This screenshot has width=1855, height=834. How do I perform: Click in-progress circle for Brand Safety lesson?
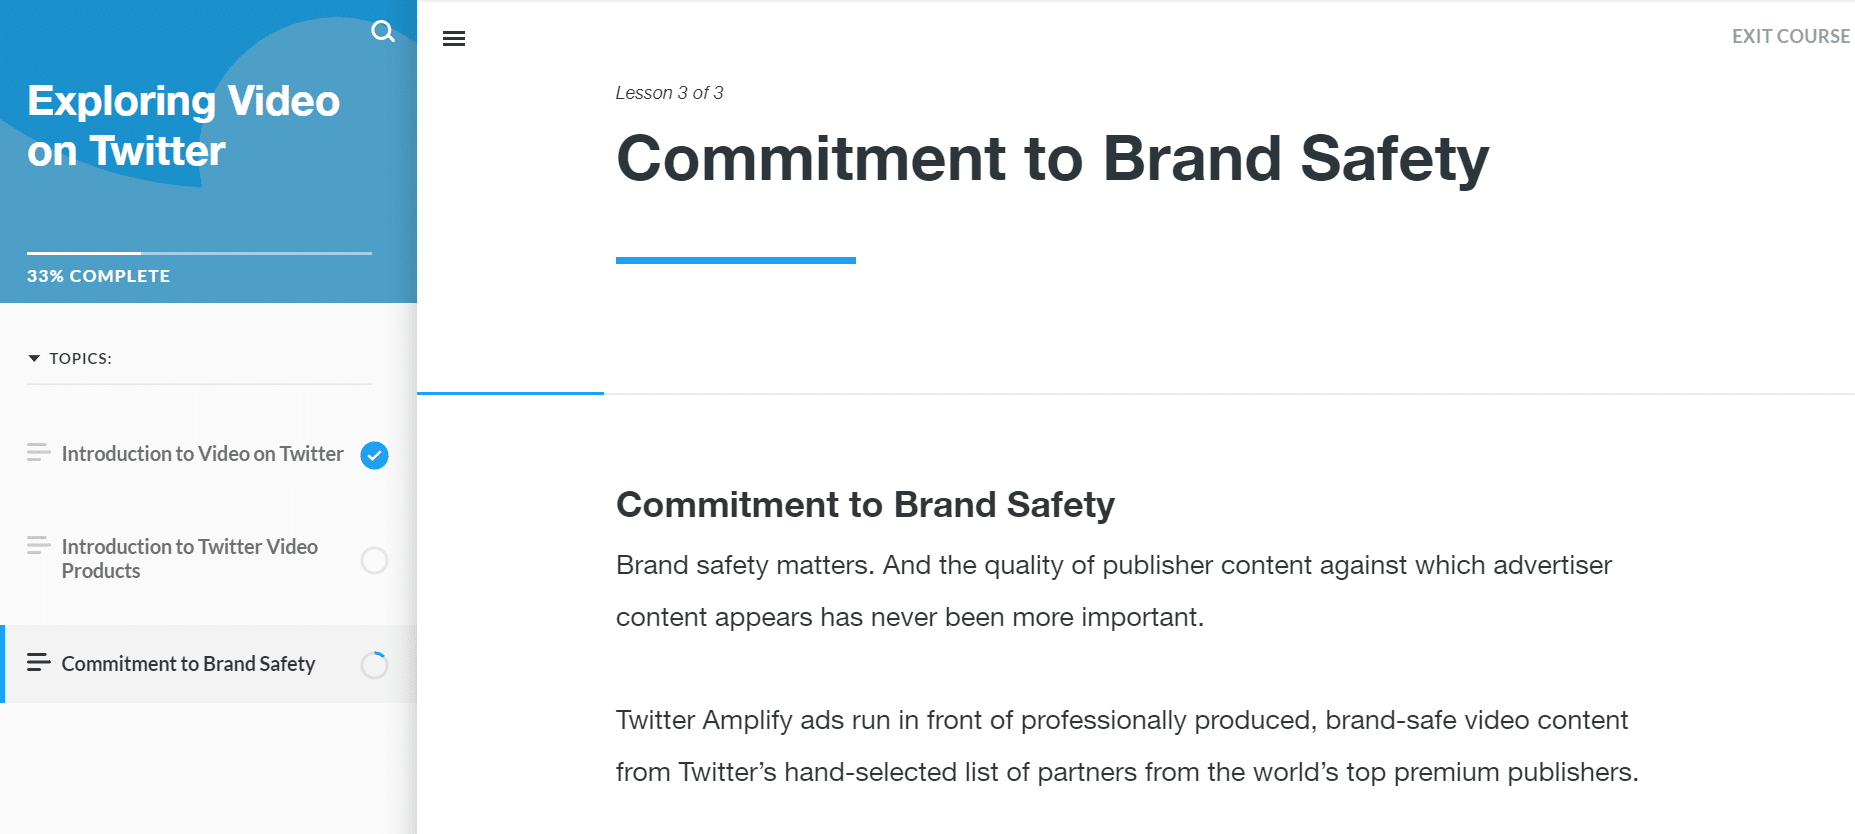[x=374, y=665]
